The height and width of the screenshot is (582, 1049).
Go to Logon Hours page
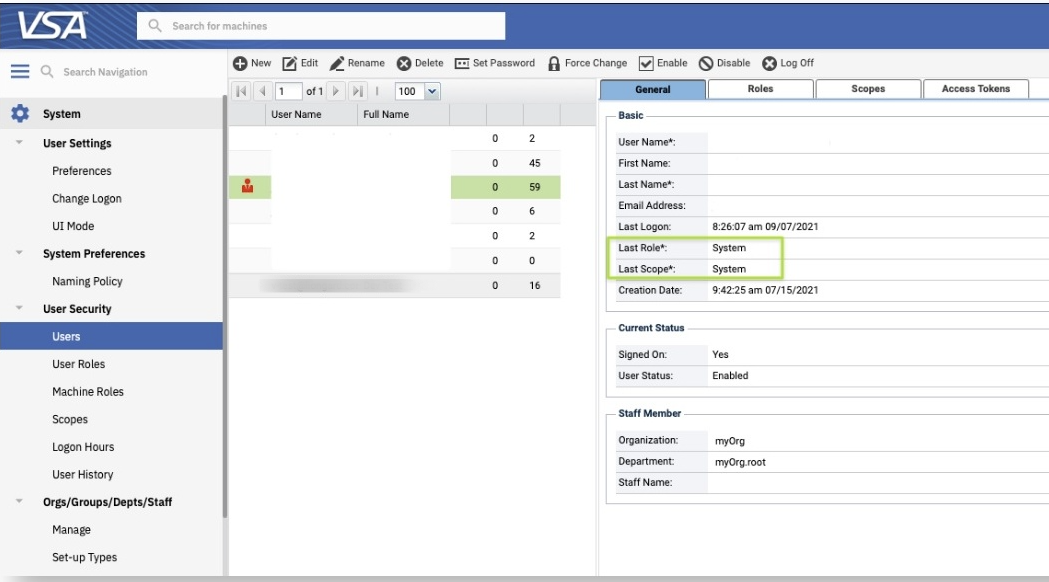[x=83, y=447]
